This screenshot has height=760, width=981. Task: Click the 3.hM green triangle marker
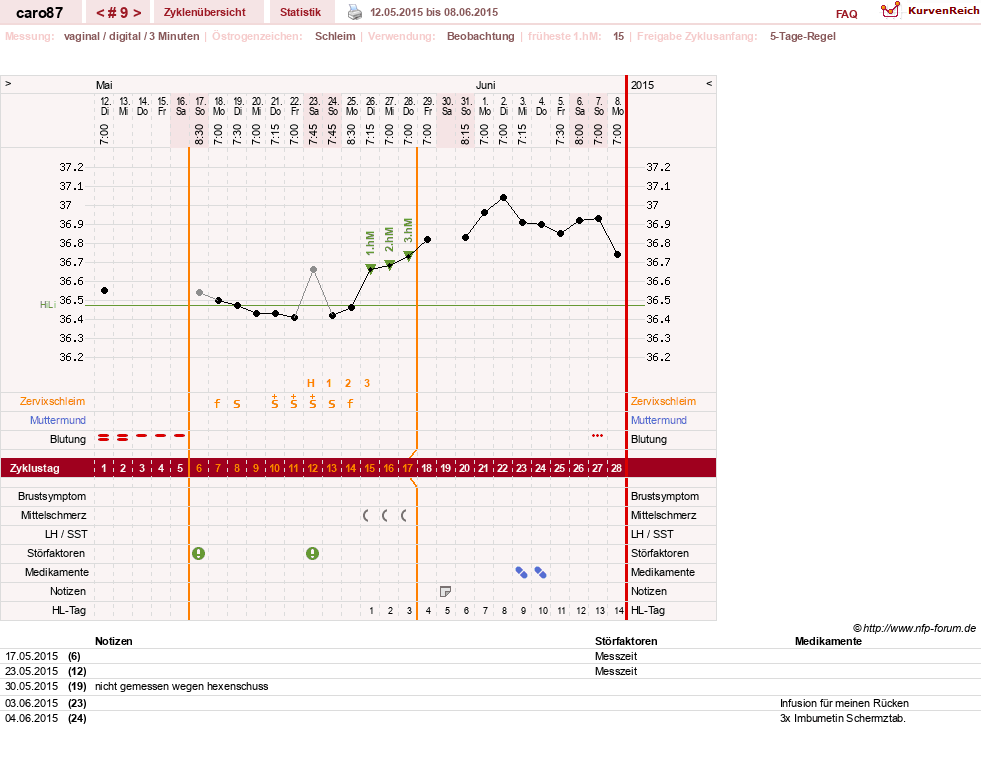[409, 256]
